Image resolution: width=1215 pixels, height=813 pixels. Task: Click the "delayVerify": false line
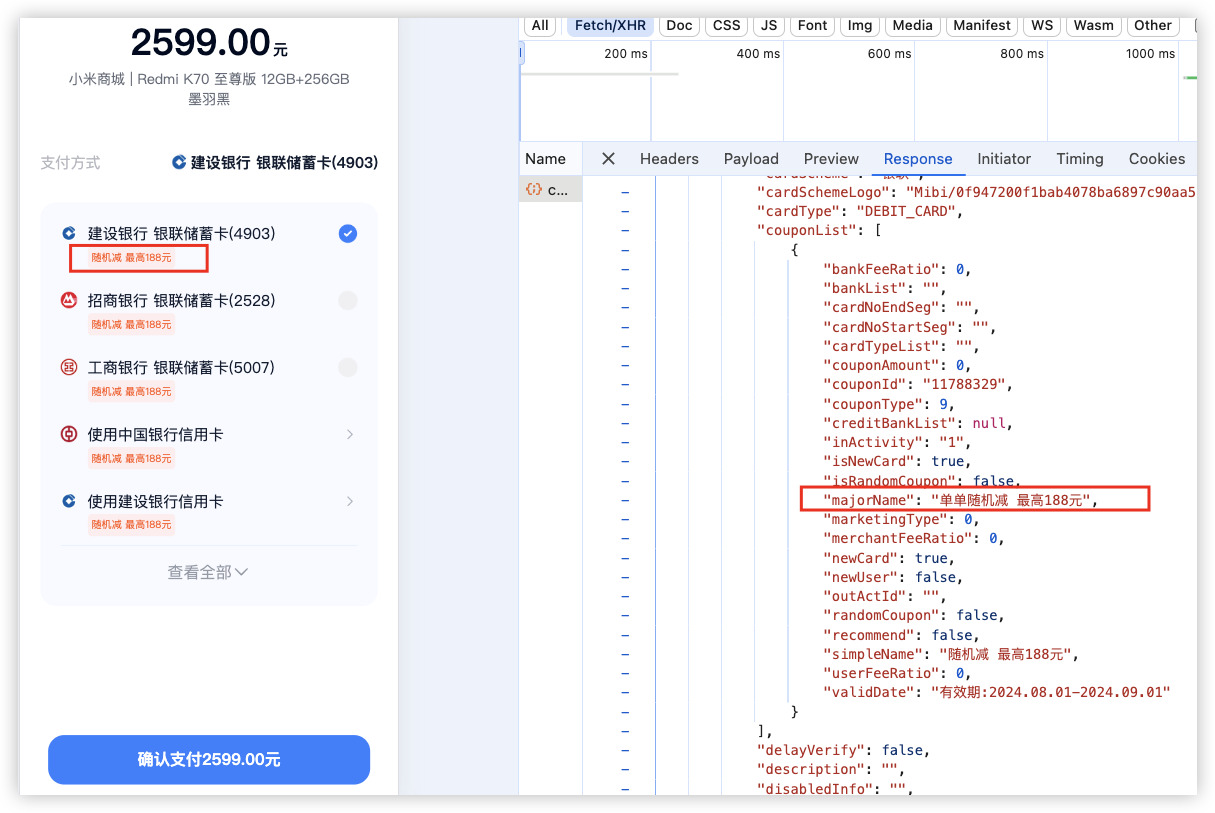click(x=843, y=750)
